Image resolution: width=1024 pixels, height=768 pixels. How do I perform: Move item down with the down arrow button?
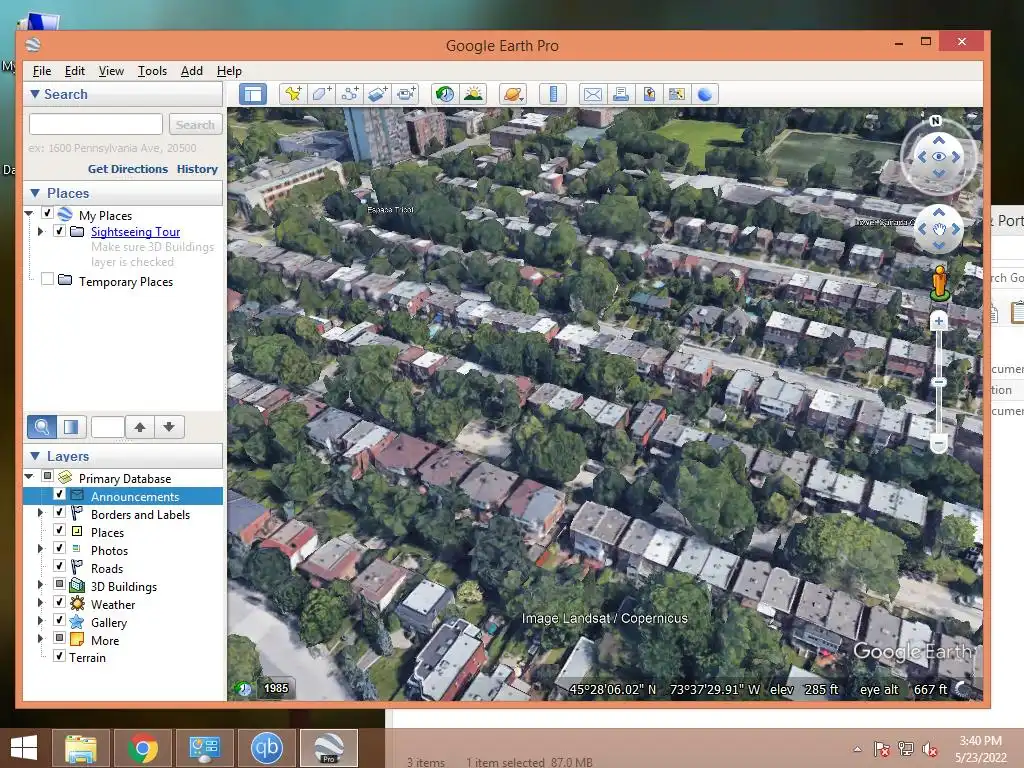click(169, 427)
